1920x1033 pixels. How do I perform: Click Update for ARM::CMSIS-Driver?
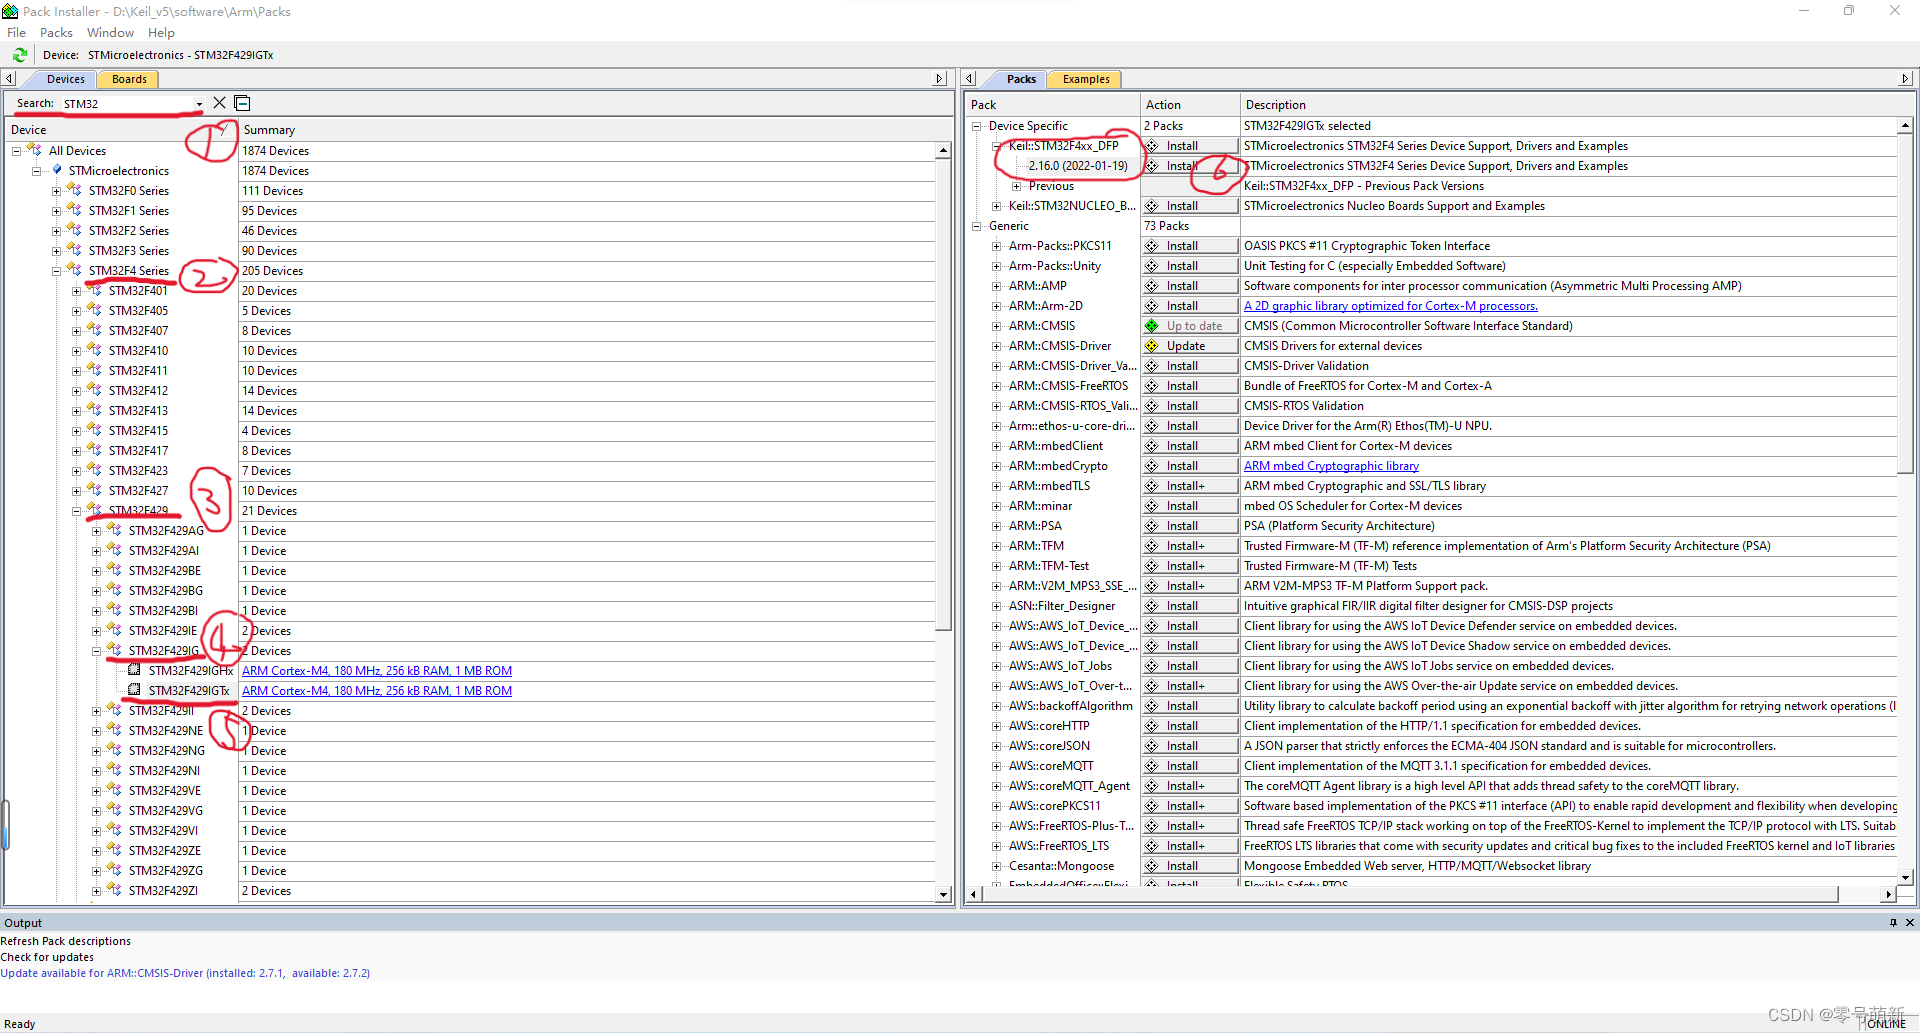tap(1190, 346)
